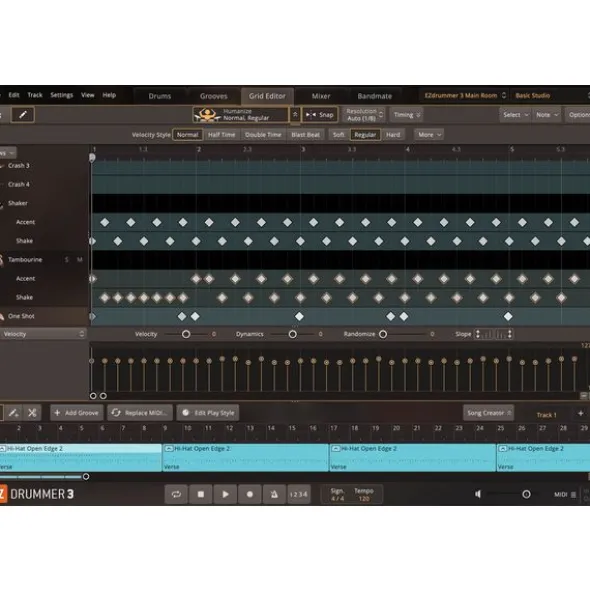590x591 pixels.
Task: Select Blast Beat velocity style
Action: [x=305, y=135]
